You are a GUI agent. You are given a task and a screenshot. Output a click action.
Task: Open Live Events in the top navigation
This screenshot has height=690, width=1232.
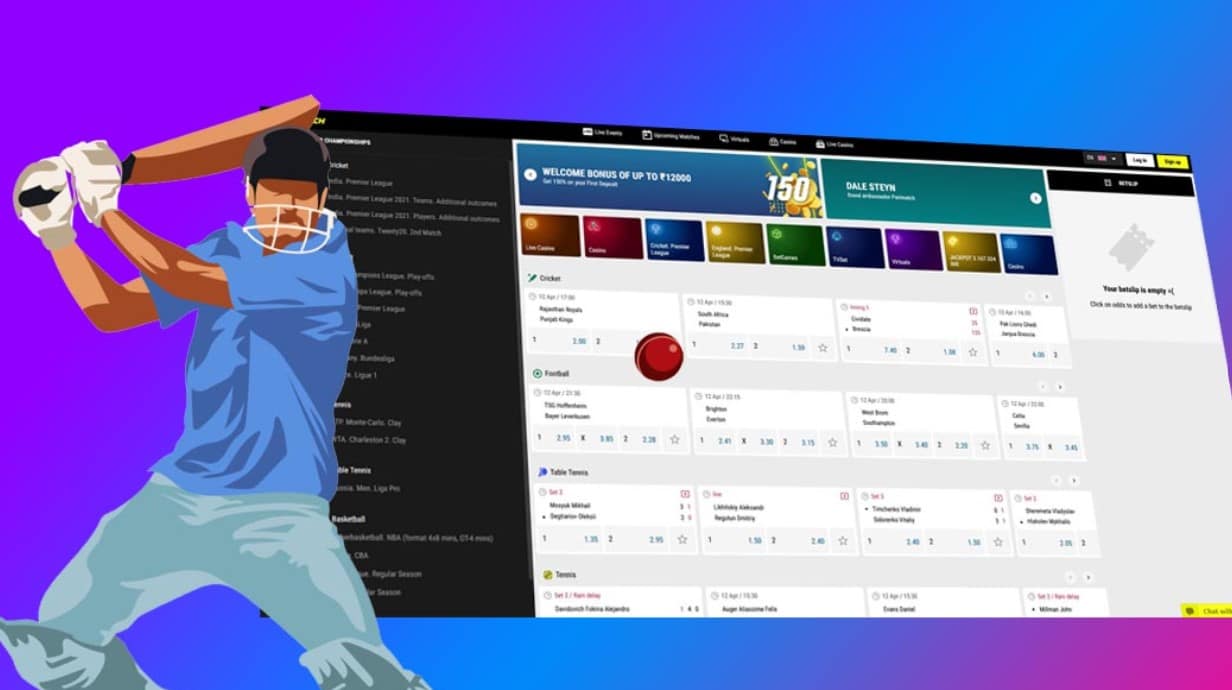tap(602, 132)
